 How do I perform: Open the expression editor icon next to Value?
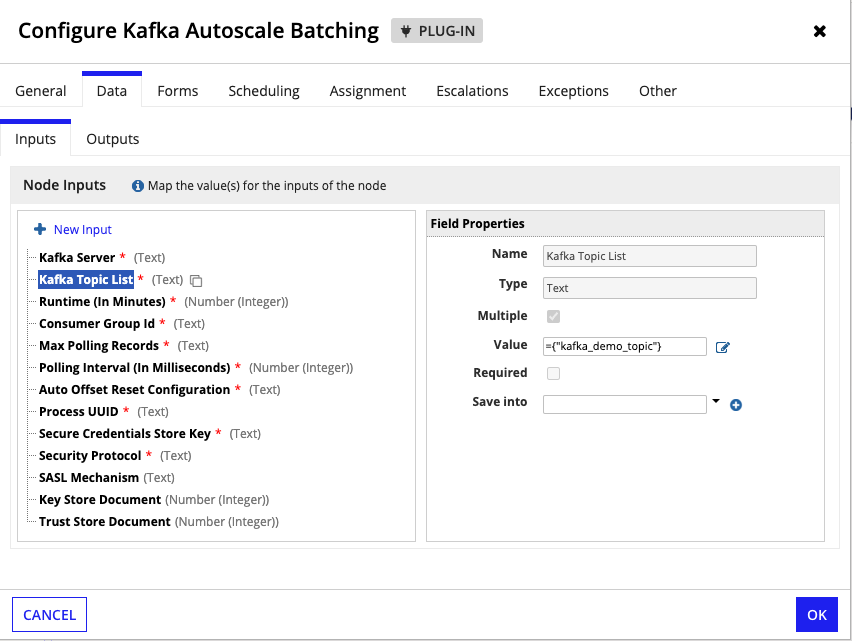pyautogui.click(x=723, y=347)
